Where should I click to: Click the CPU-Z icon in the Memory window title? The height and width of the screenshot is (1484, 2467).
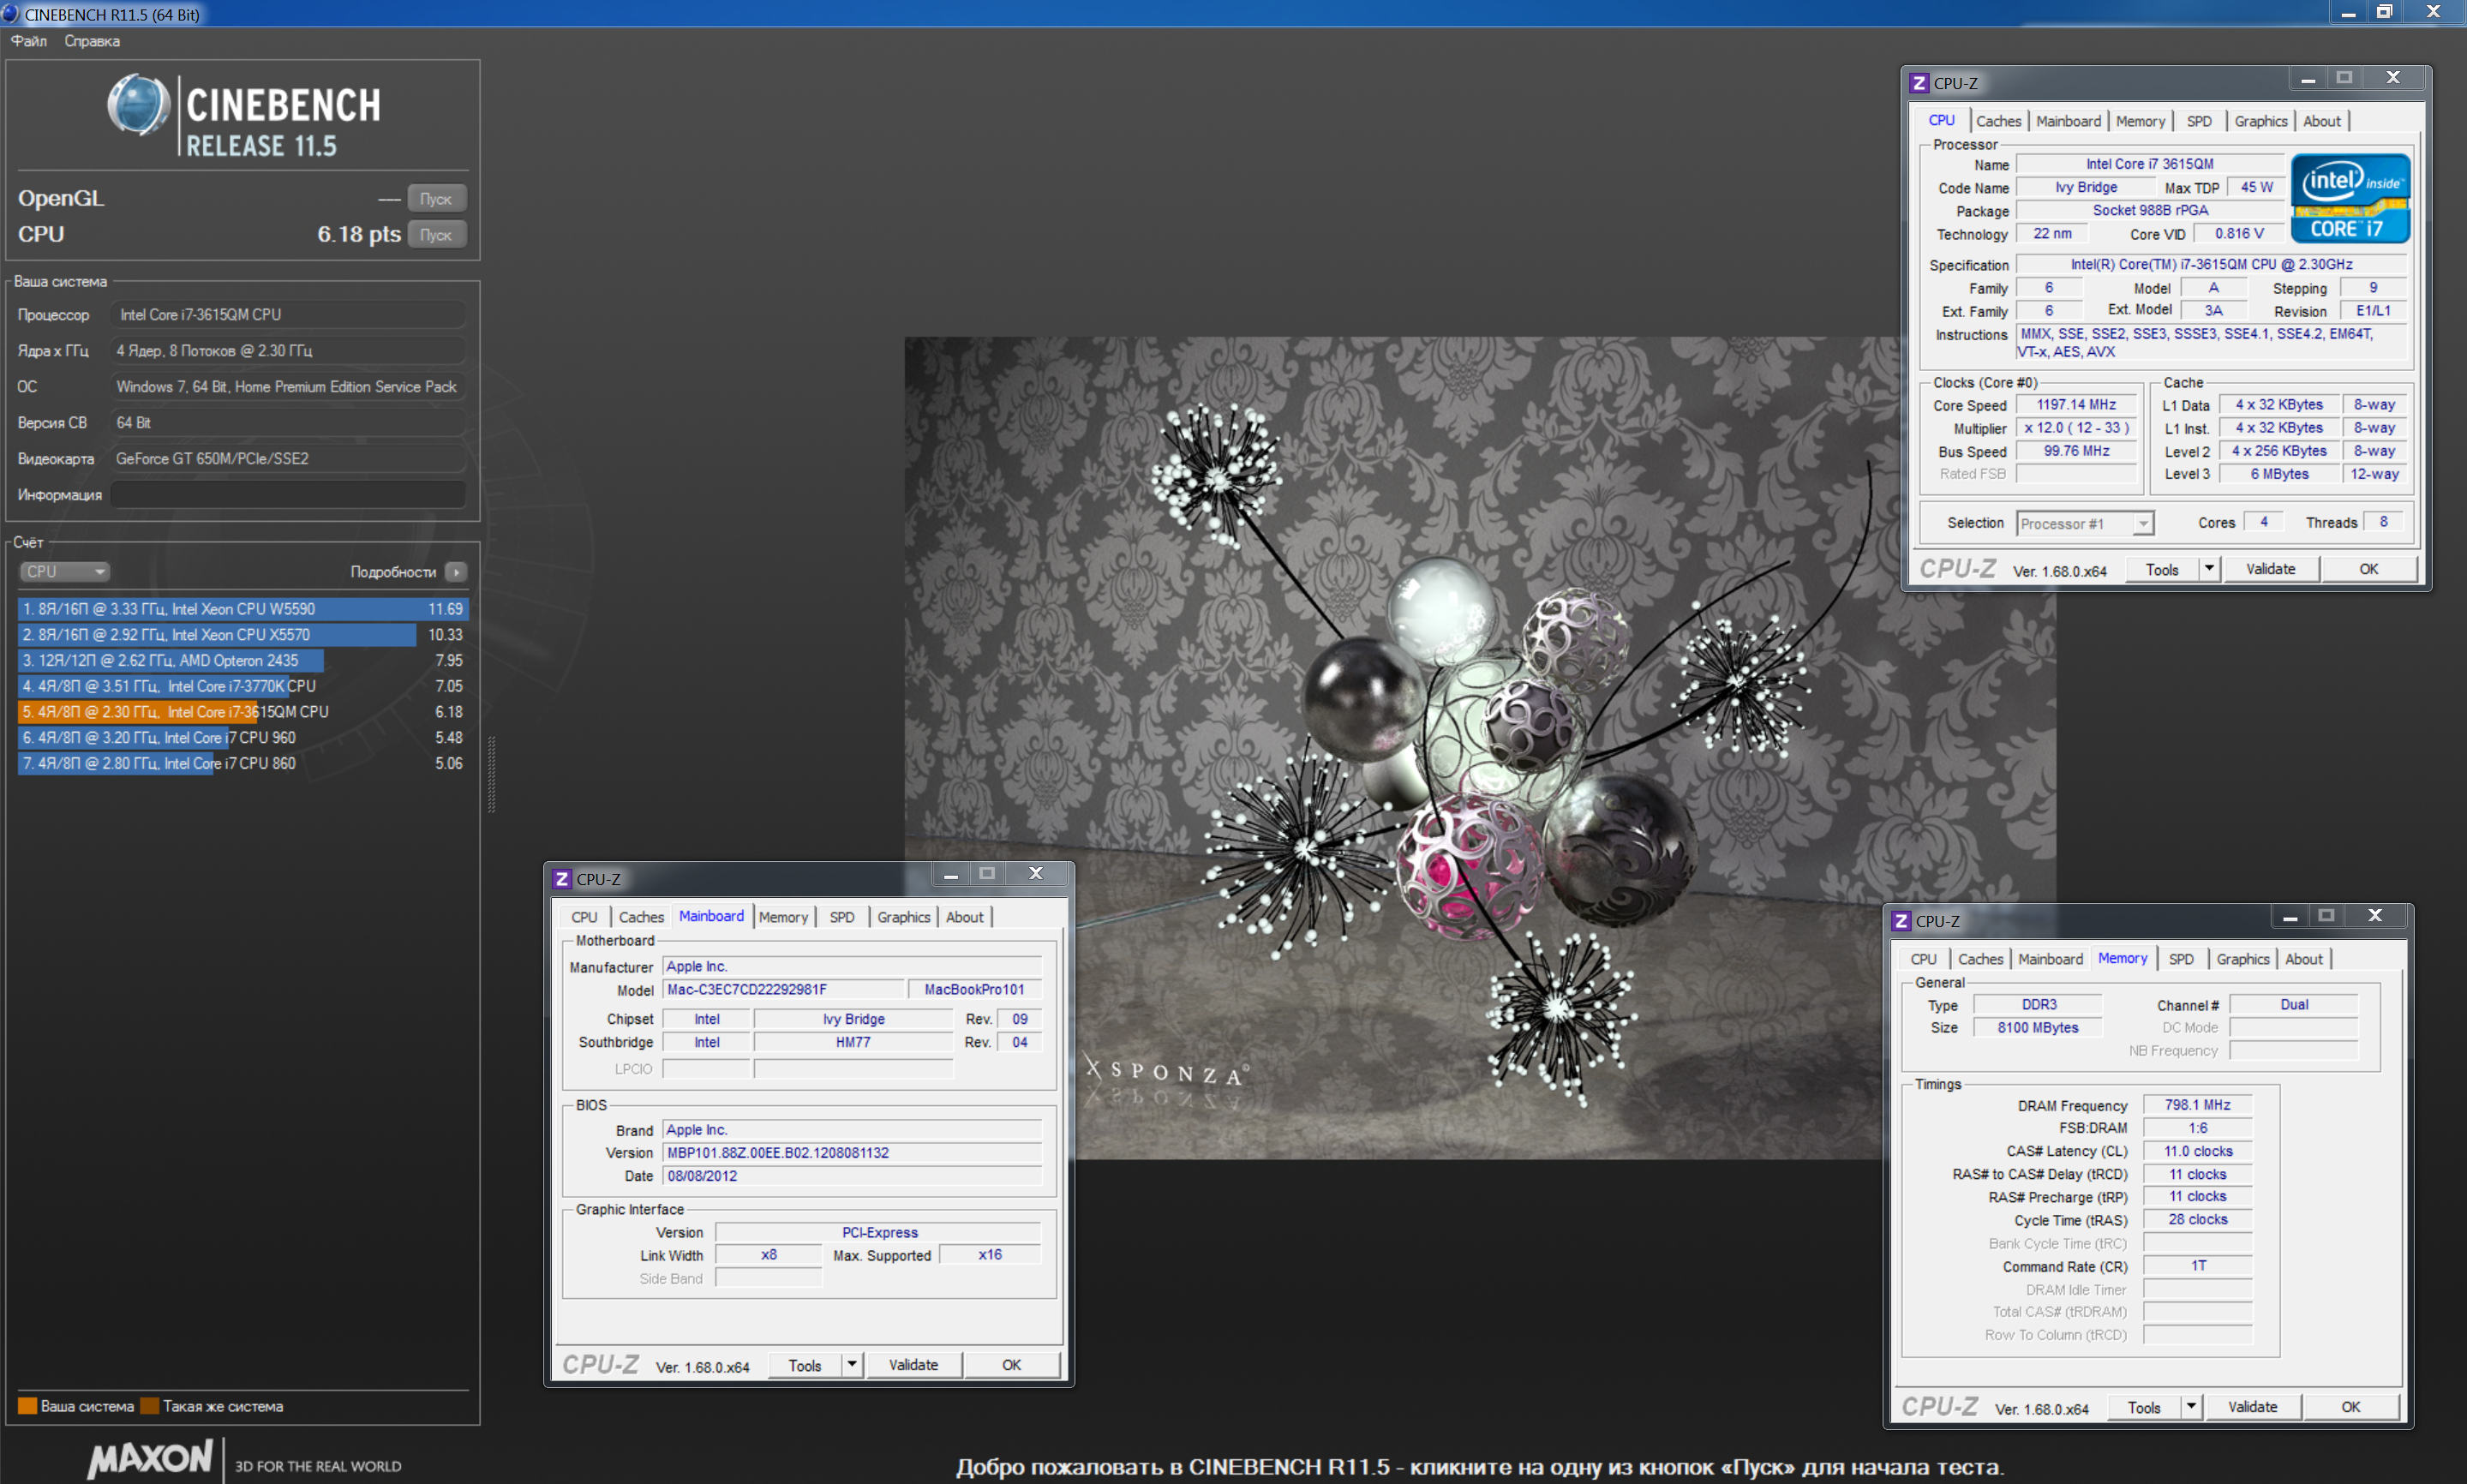click(x=1901, y=921)
